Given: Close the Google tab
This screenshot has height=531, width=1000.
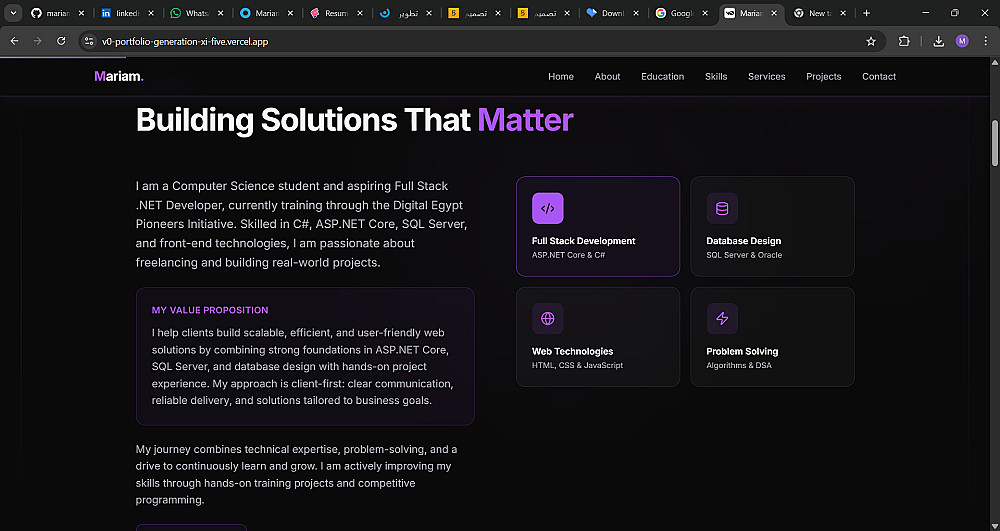Looking at the screenshot, I should [x=705, y=13].
